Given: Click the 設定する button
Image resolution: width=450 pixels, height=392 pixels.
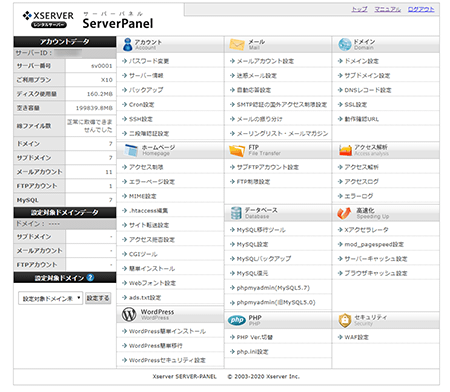Looking at the screenshot, I should [x=98, y=298].
